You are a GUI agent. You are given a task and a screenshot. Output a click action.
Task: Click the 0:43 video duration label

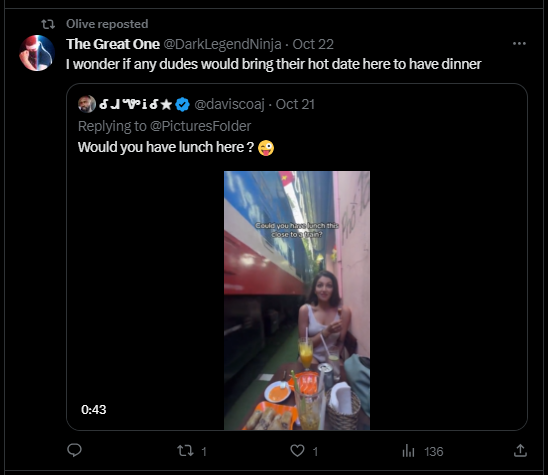[x=93, y=409]
